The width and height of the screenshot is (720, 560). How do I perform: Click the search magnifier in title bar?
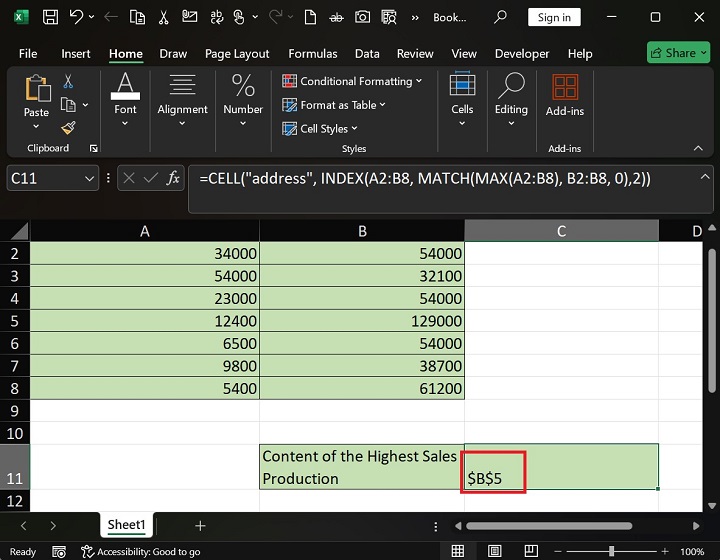pos(500,17)
